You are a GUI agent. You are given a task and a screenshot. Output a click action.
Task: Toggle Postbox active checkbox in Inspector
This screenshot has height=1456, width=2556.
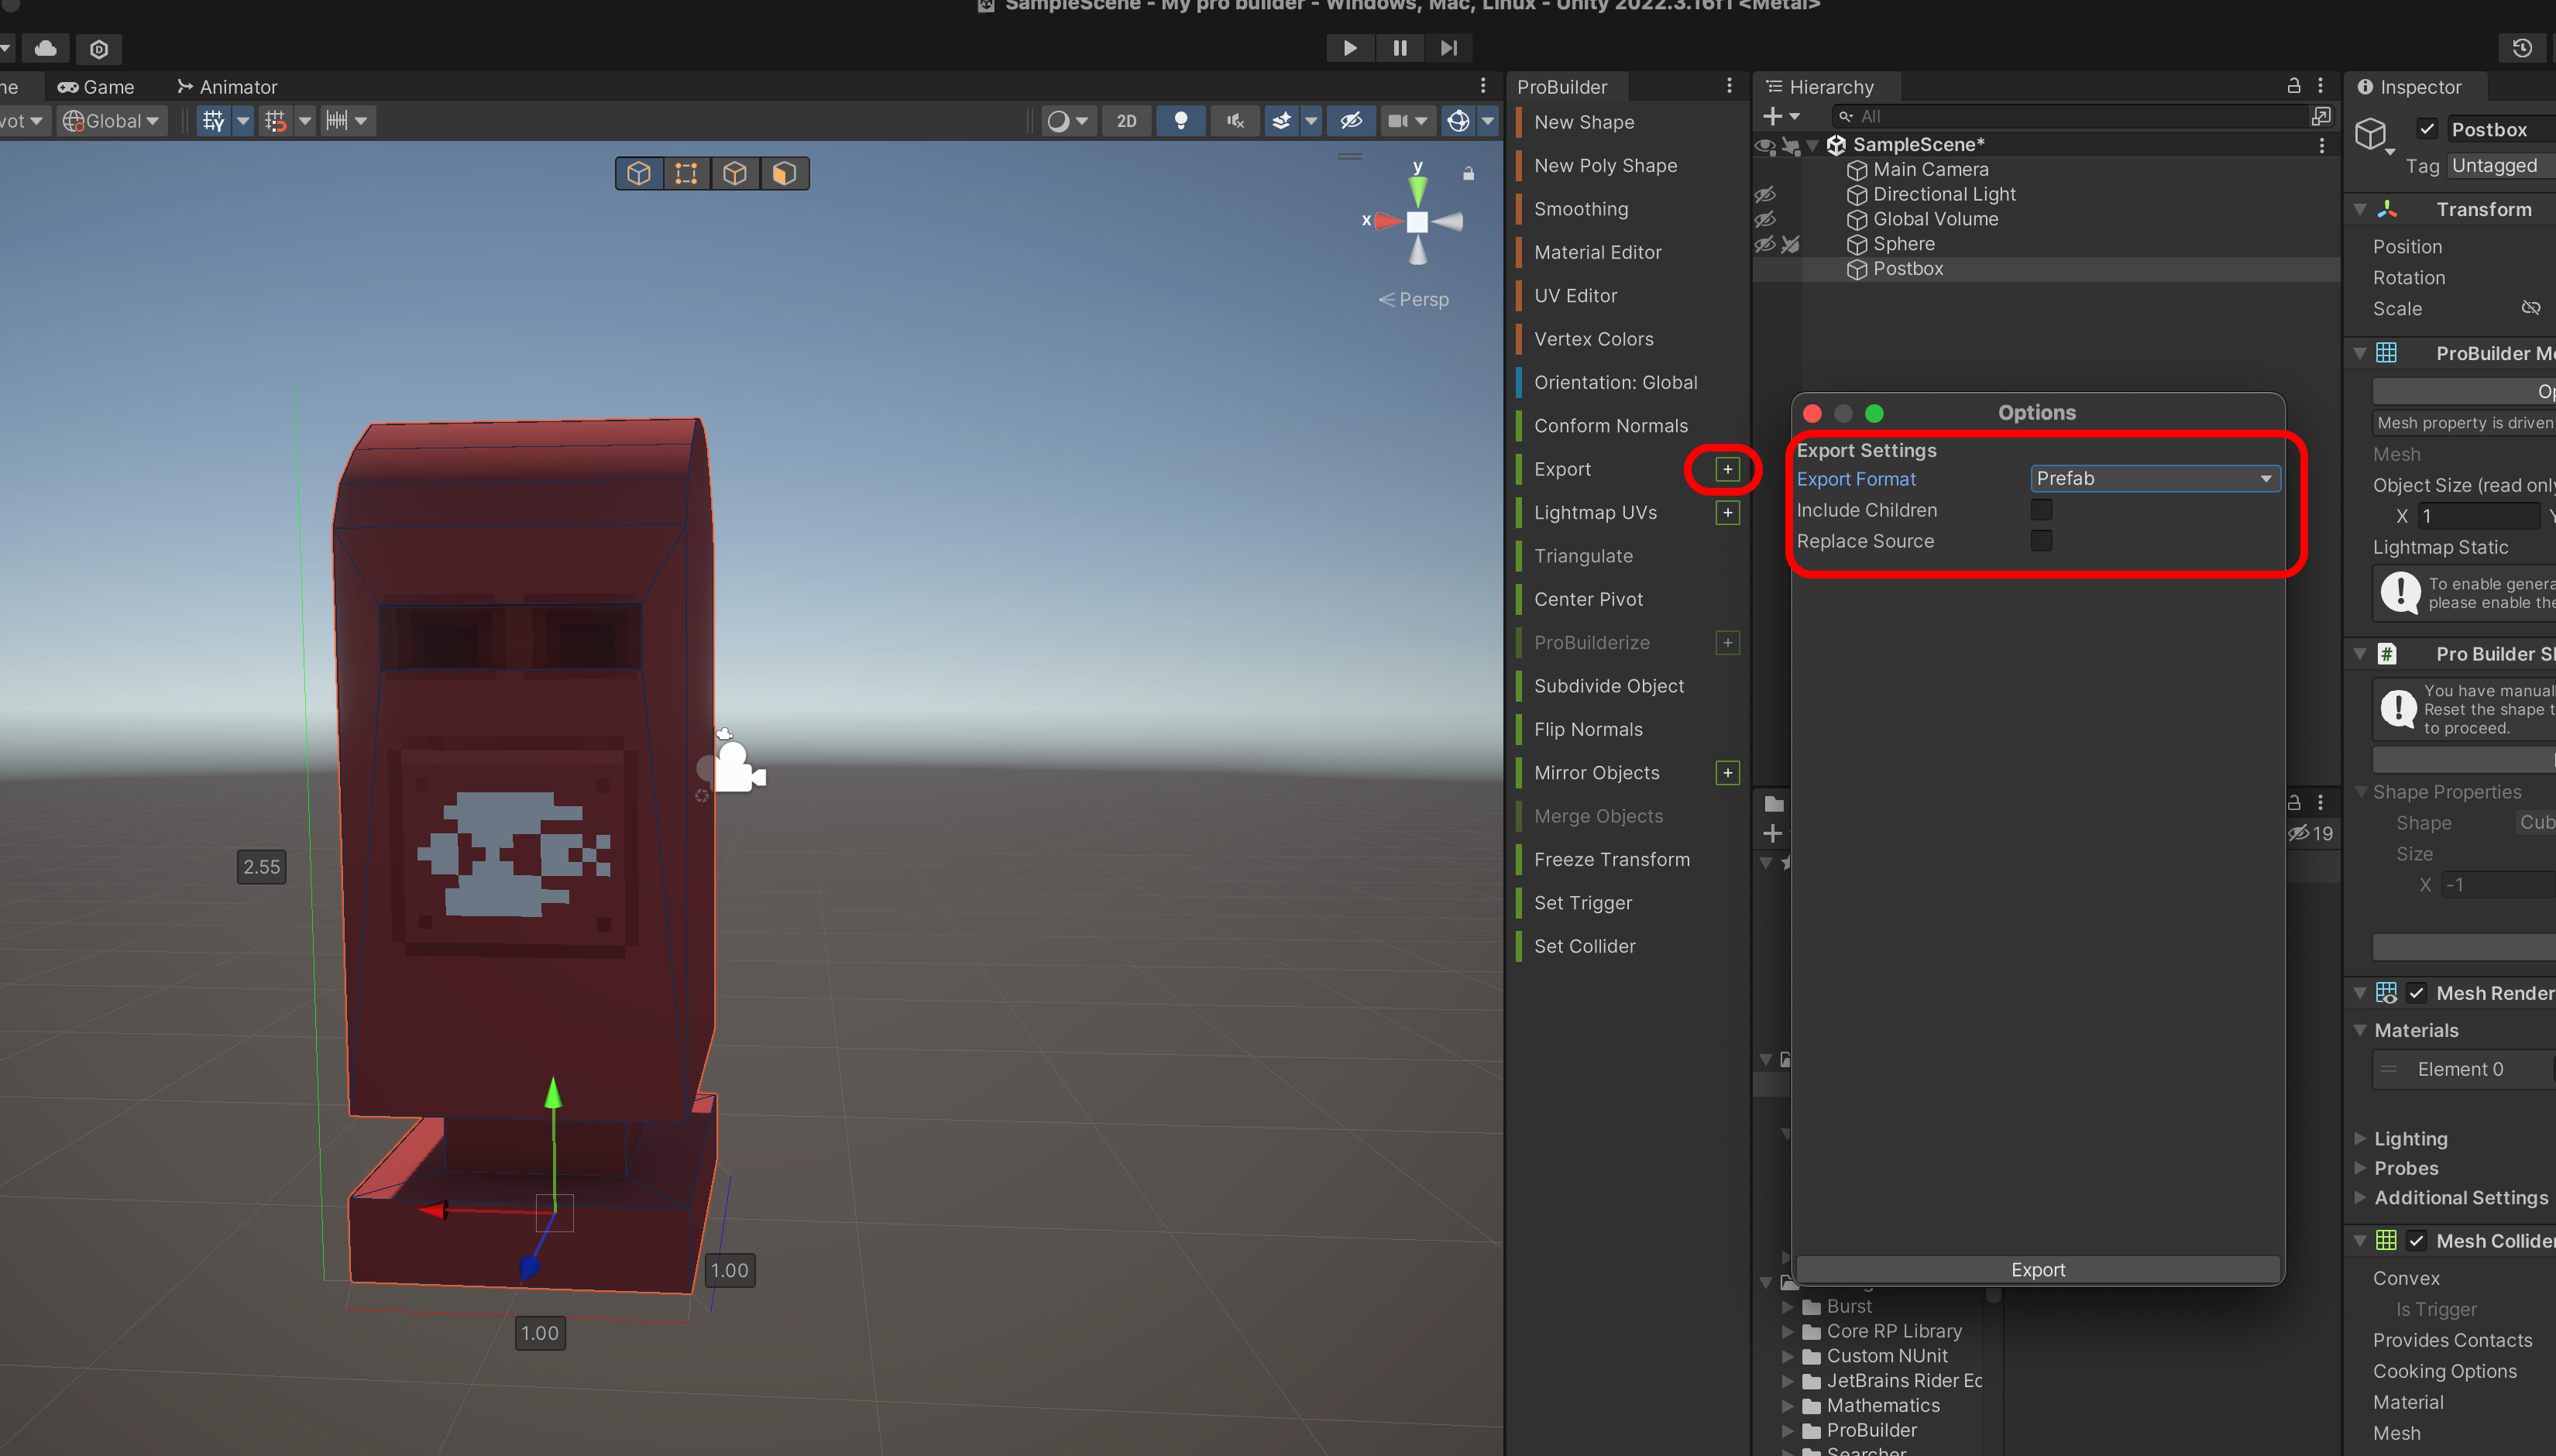[x=2427, y=129]
